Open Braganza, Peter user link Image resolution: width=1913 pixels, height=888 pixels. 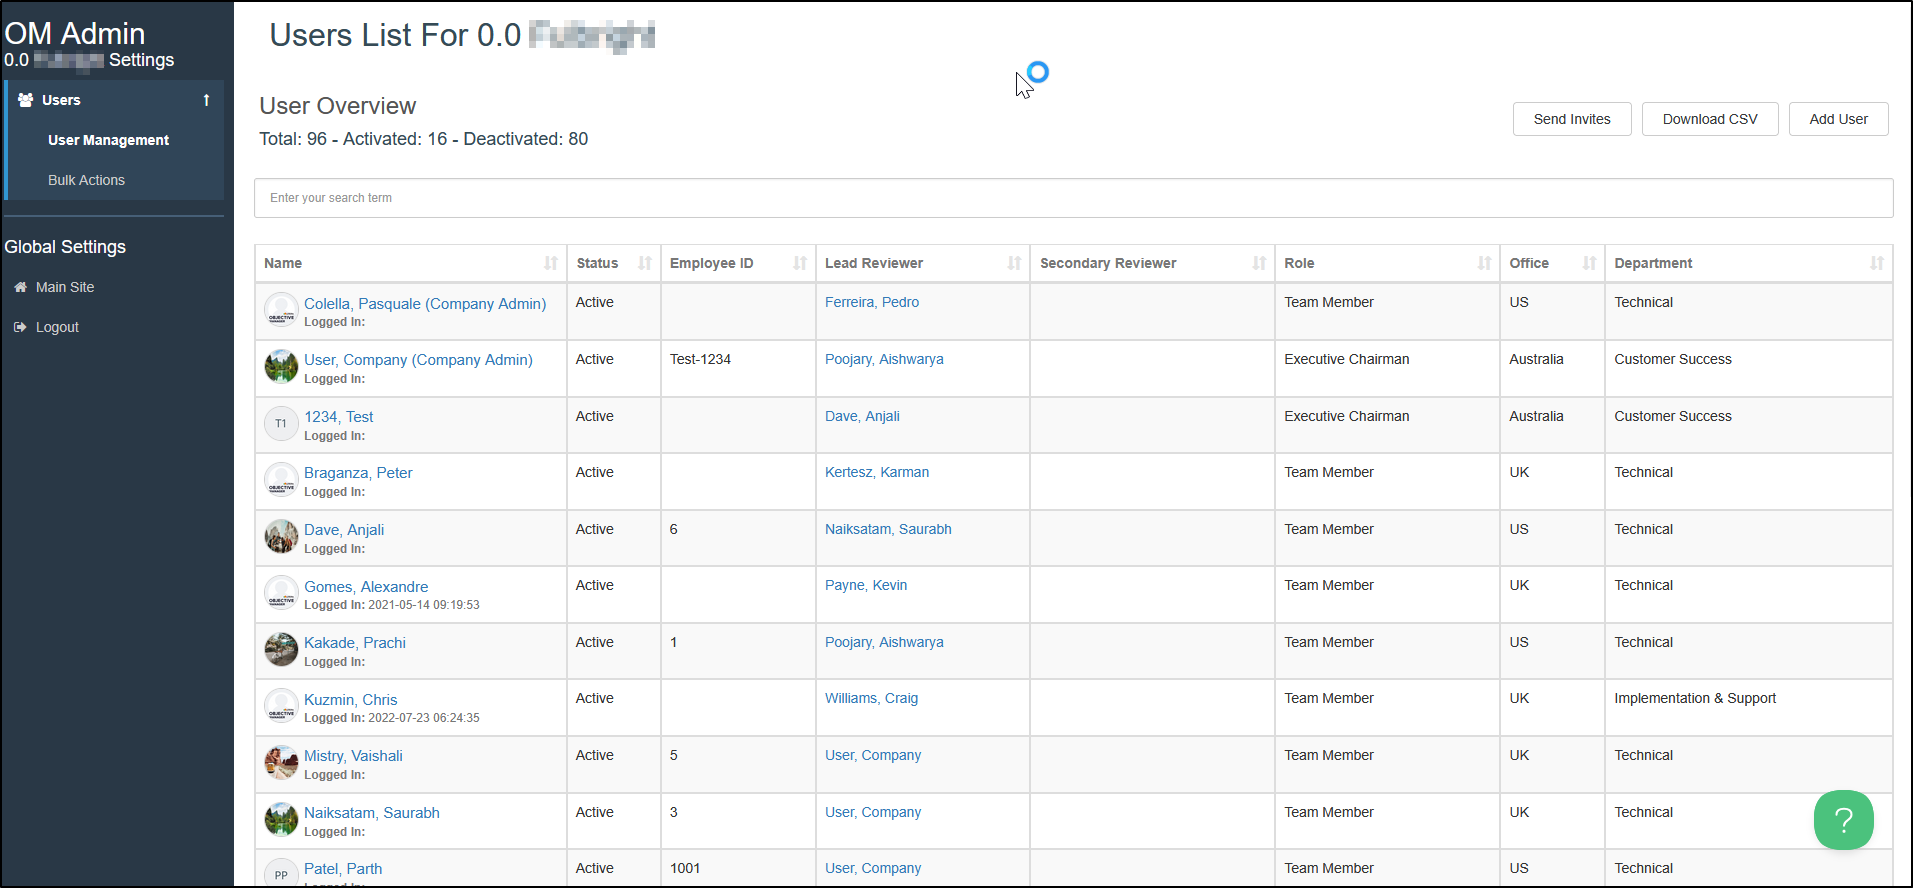[x=358, y=473]
